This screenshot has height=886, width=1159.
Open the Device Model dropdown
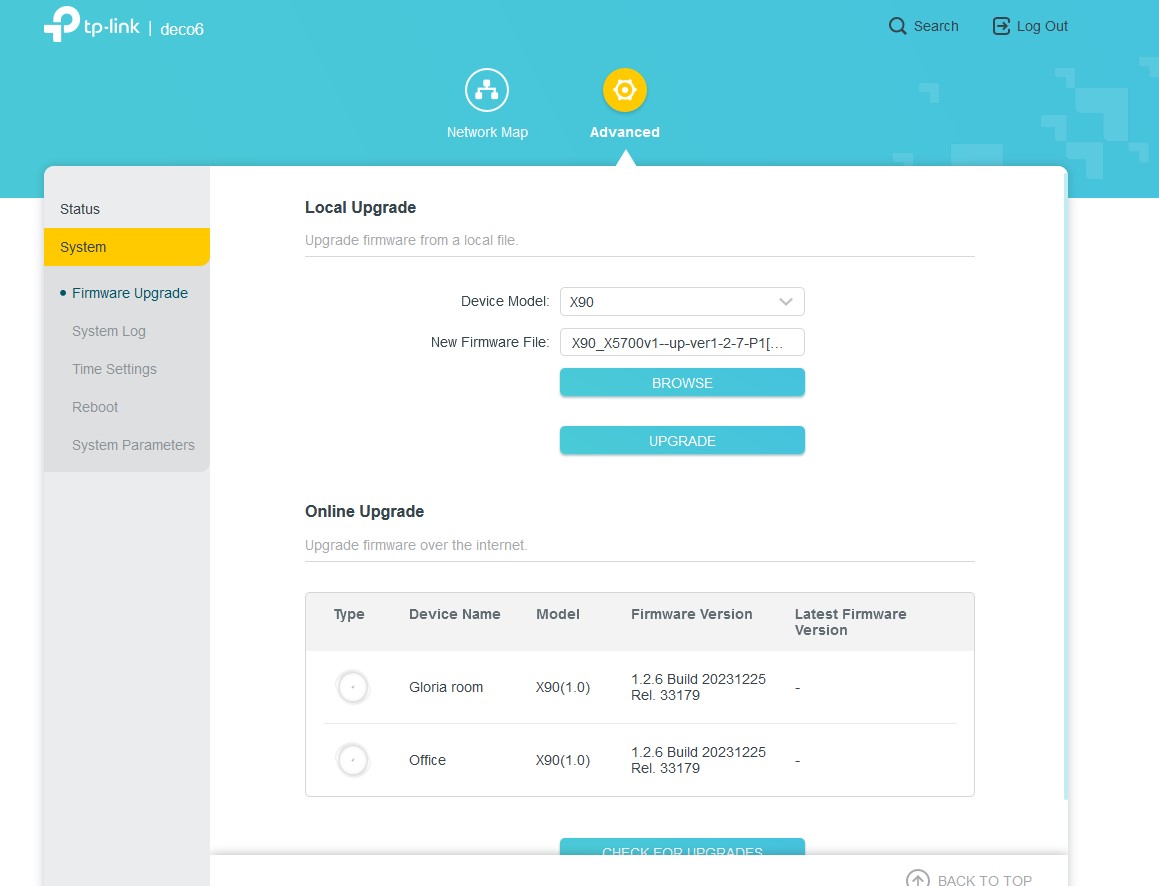670,302
